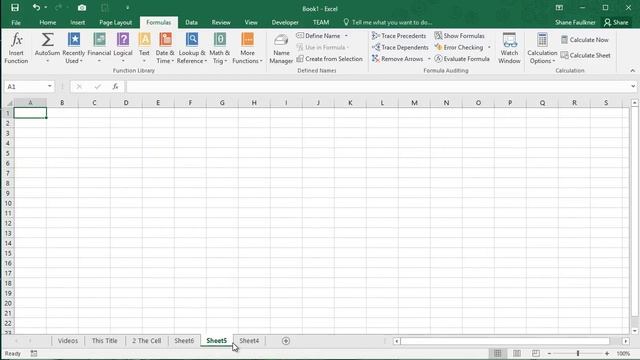Open Financial functions list
Screen dimensions: 640x360
pos(99,48)
